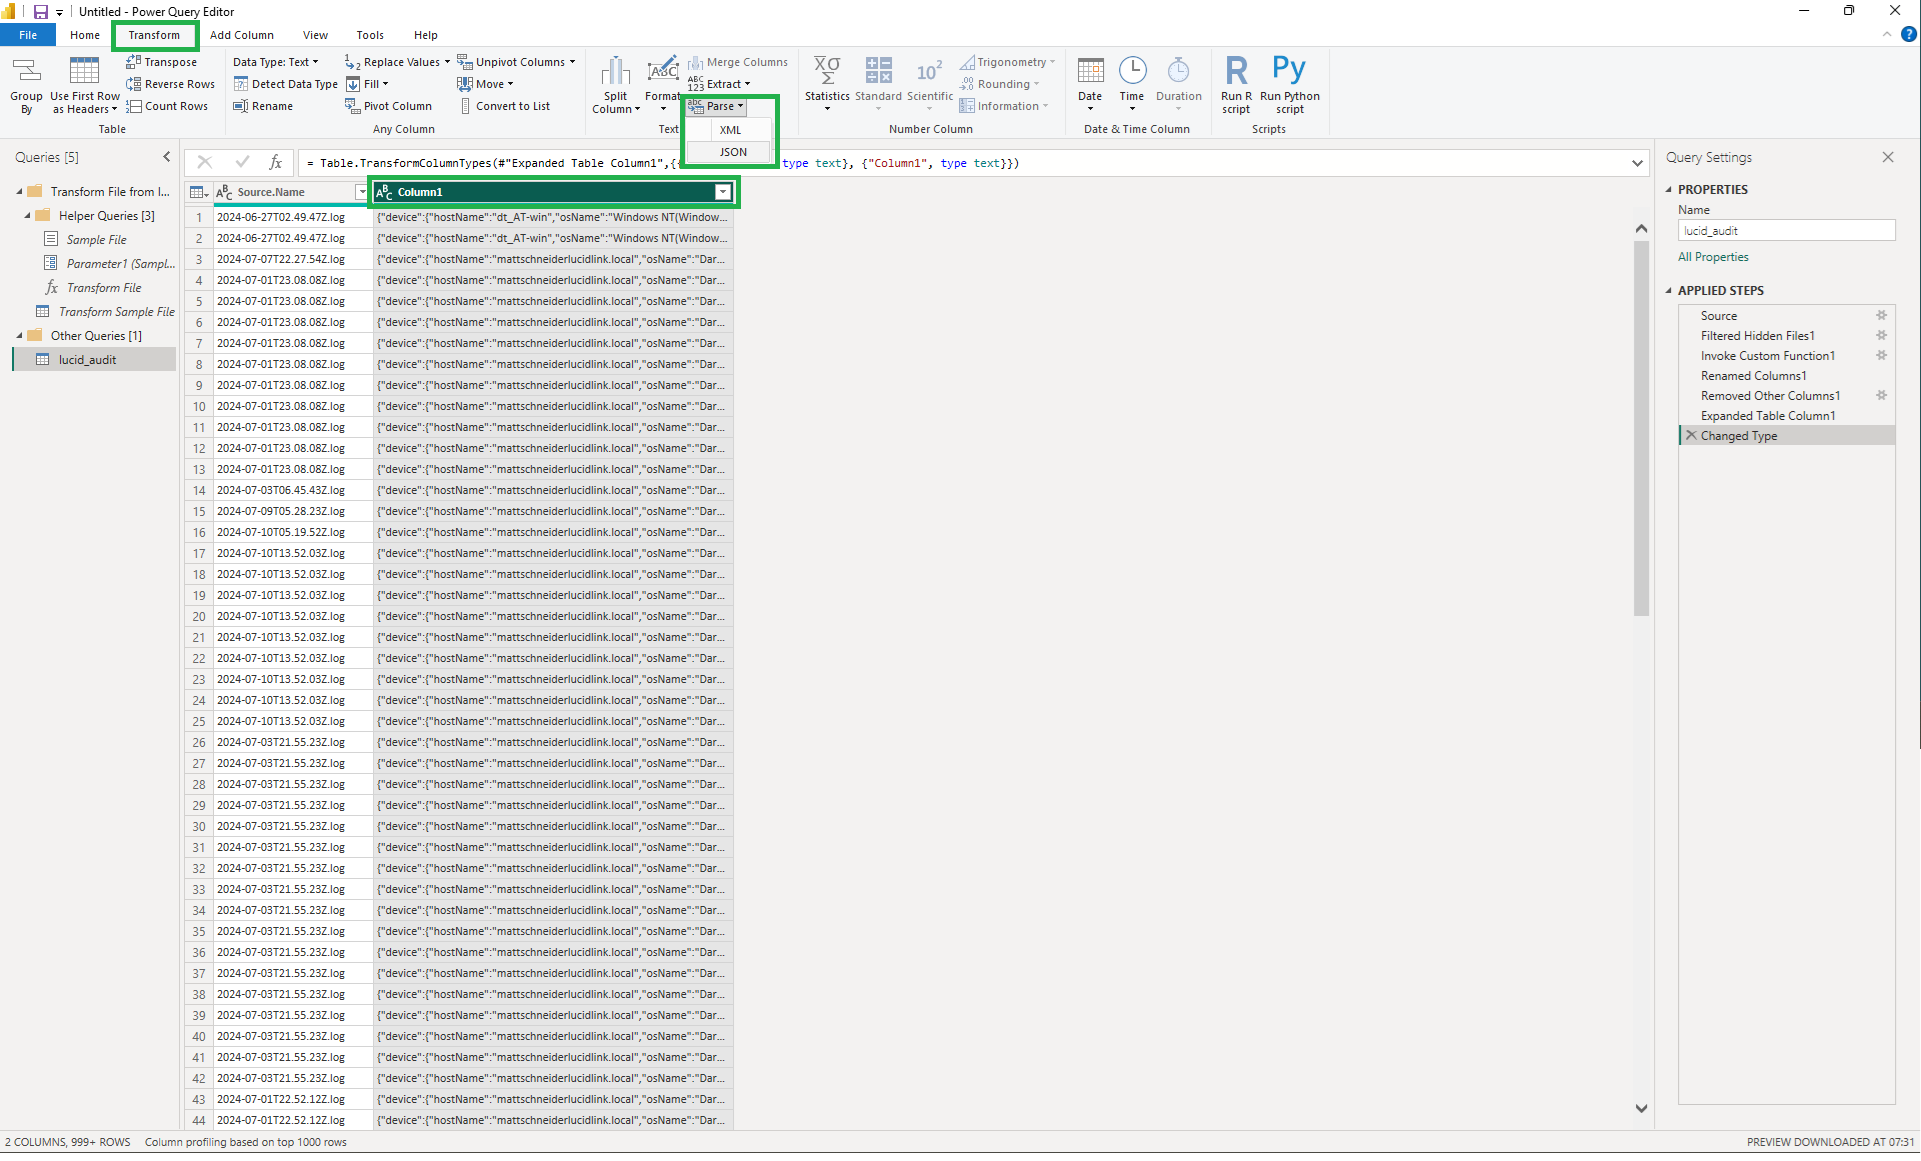Screen dimensions: 1921x1161
Task: Collapse the ribbon with the chevron
Action: point(1887,34)
